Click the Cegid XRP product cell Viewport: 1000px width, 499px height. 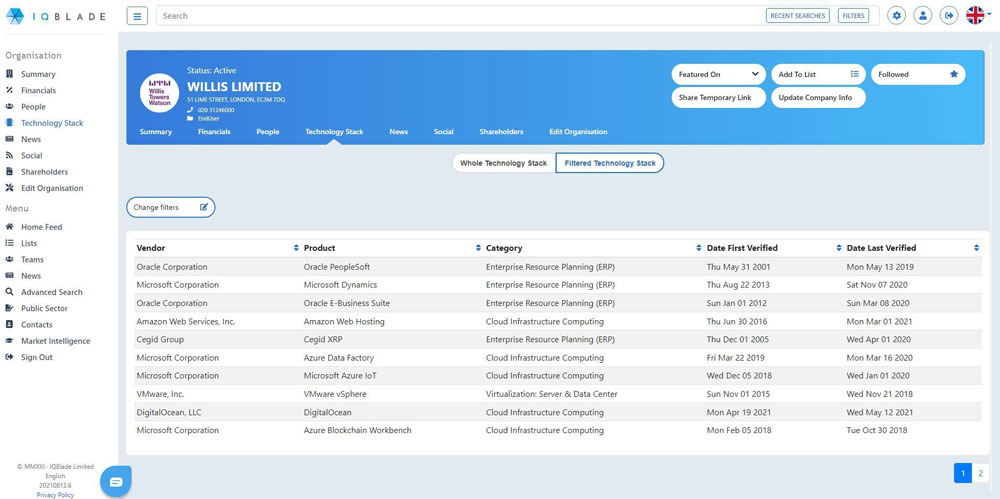tap(323, 339)
